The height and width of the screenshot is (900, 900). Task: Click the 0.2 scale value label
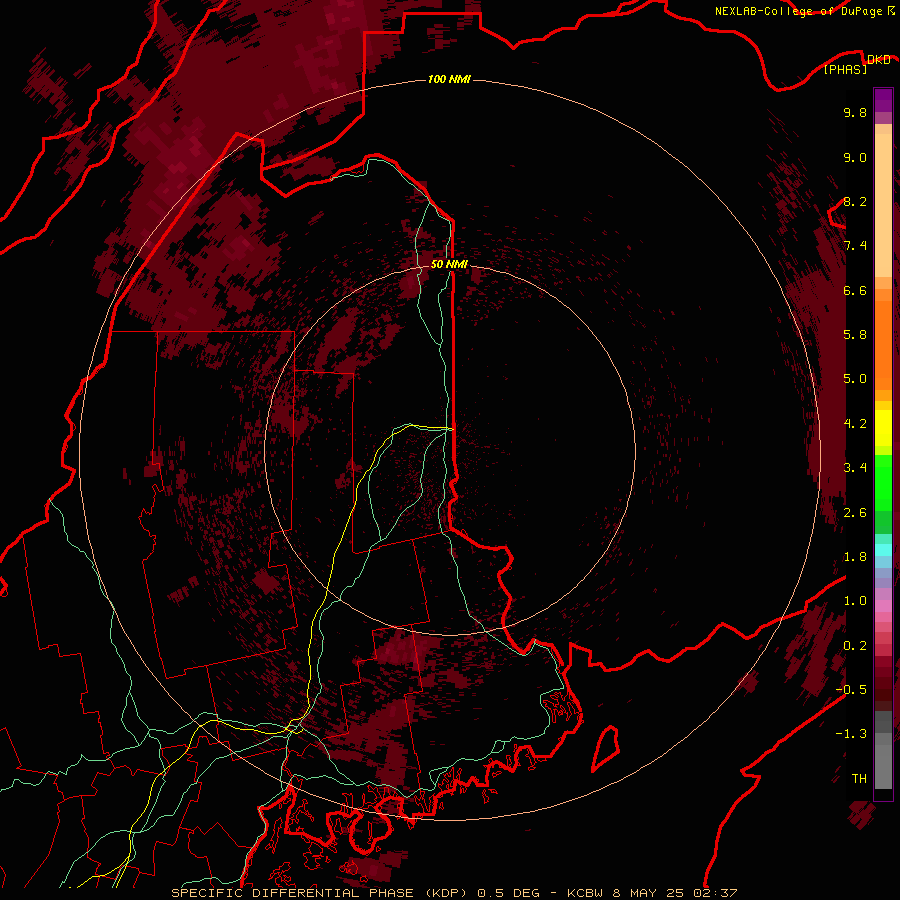point(855,646)
